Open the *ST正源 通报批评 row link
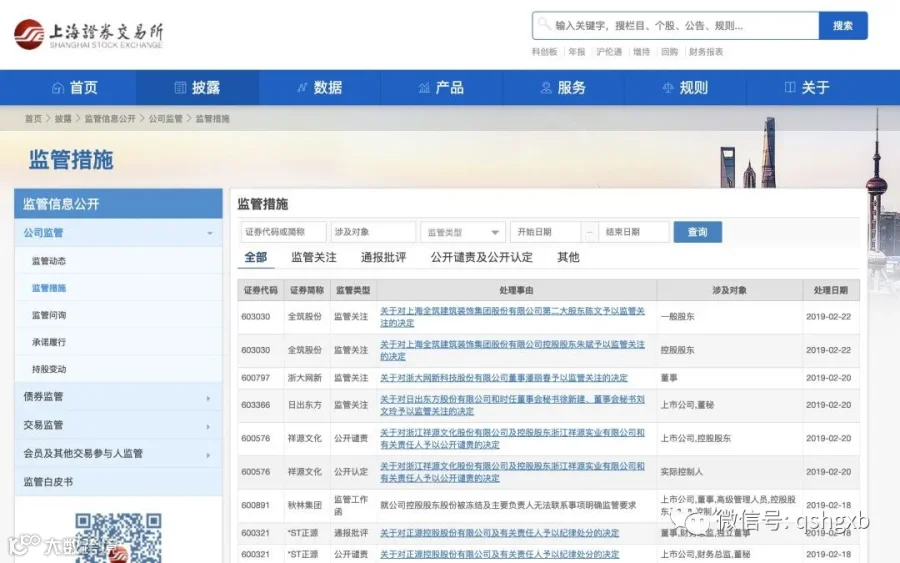The width and height of the screenshot is (900, 563). coord(499,533)
